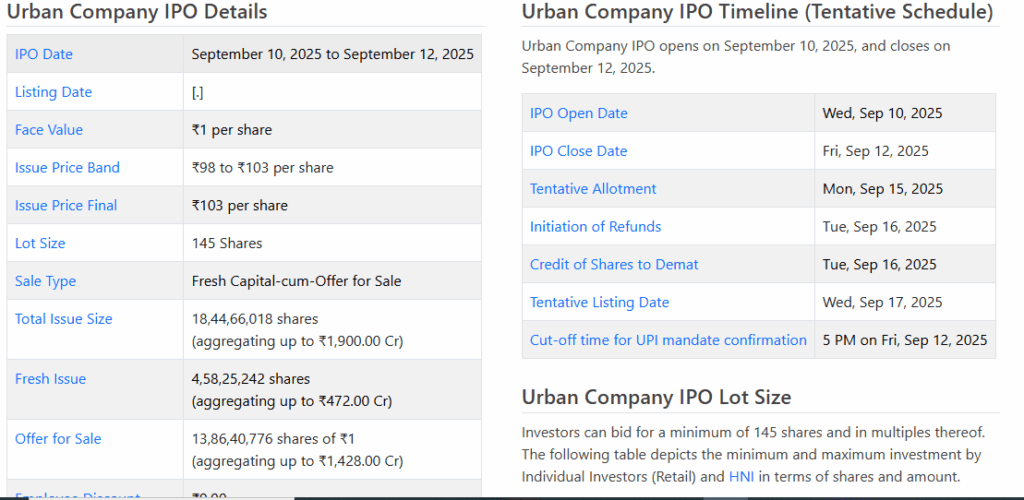Click the Tentative Listing Date link

[x=599, y=302]
